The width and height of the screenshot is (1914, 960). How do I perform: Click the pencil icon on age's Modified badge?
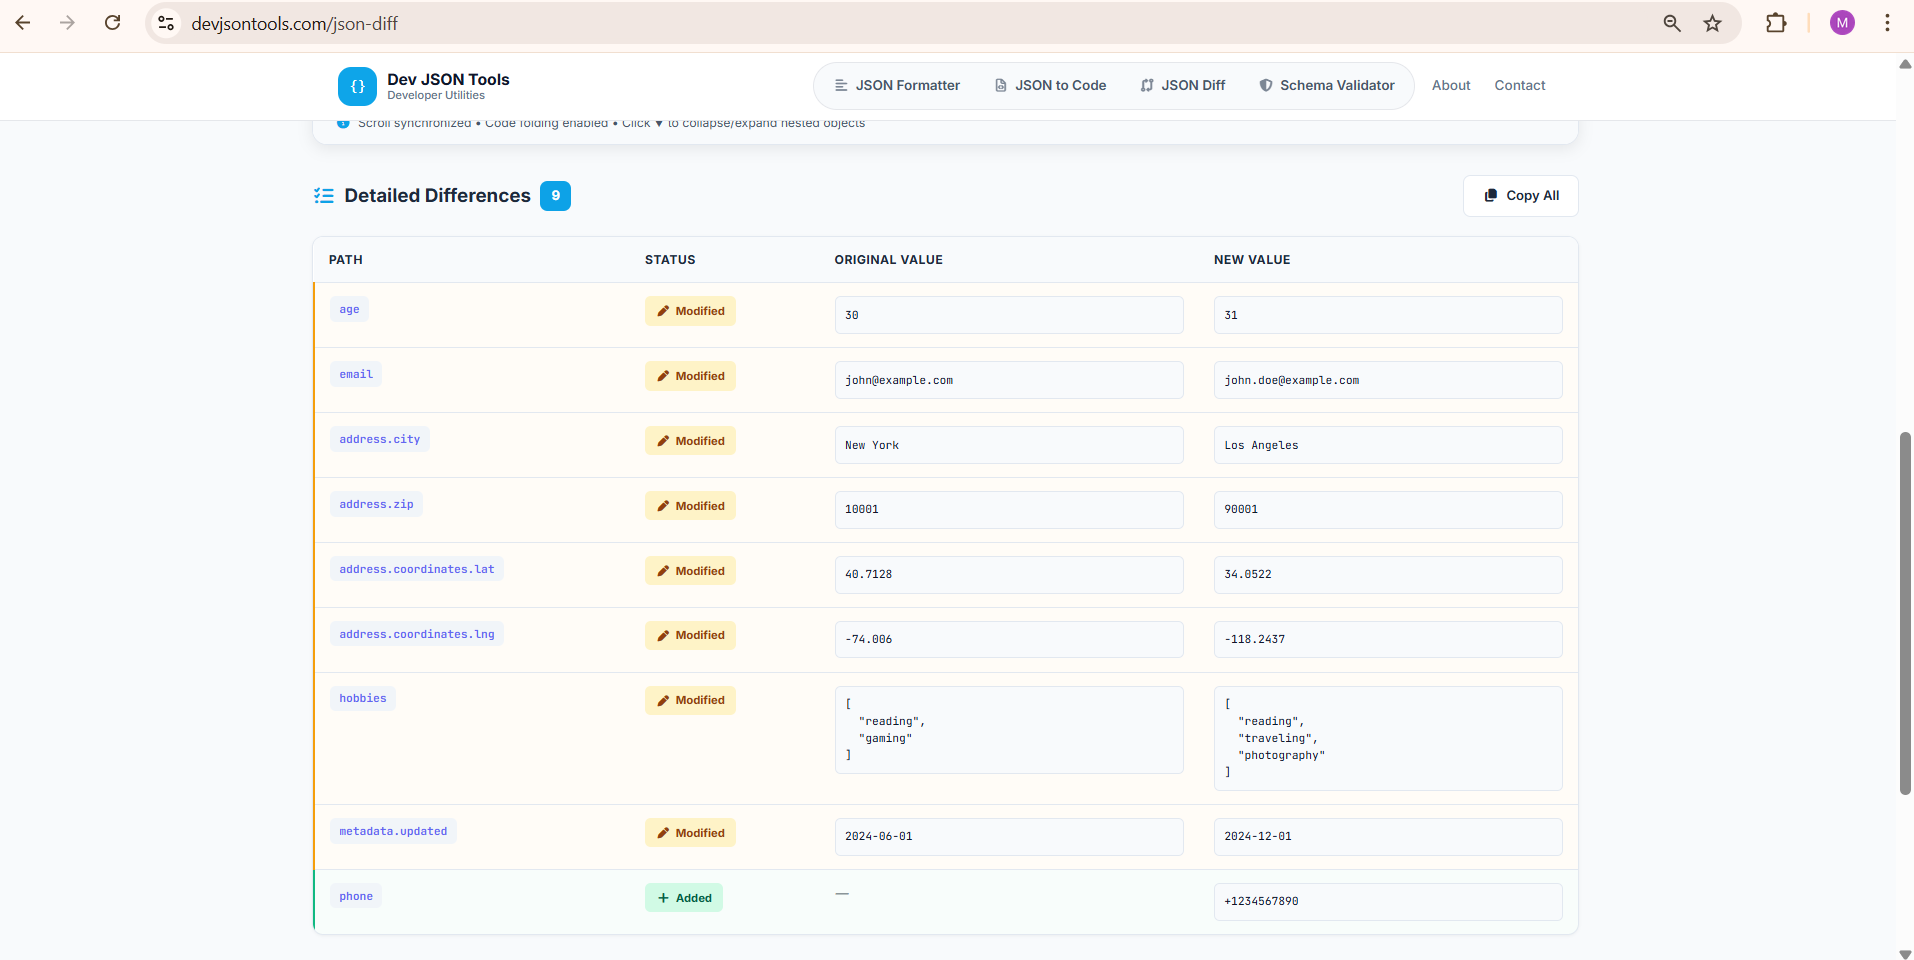click(663, 310)
